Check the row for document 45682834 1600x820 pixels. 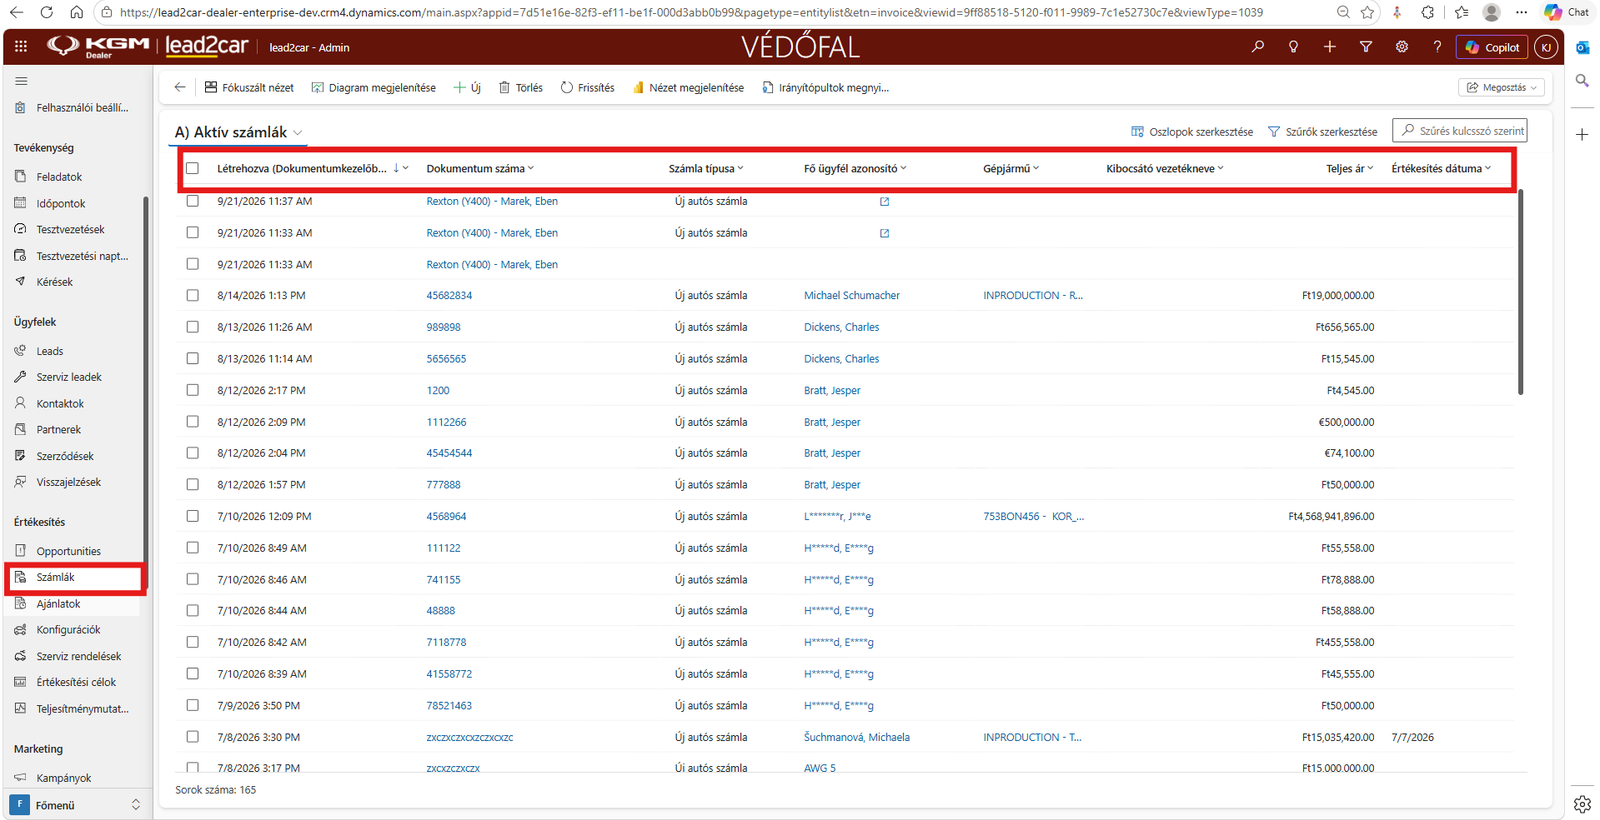click(x=193, y=296)
